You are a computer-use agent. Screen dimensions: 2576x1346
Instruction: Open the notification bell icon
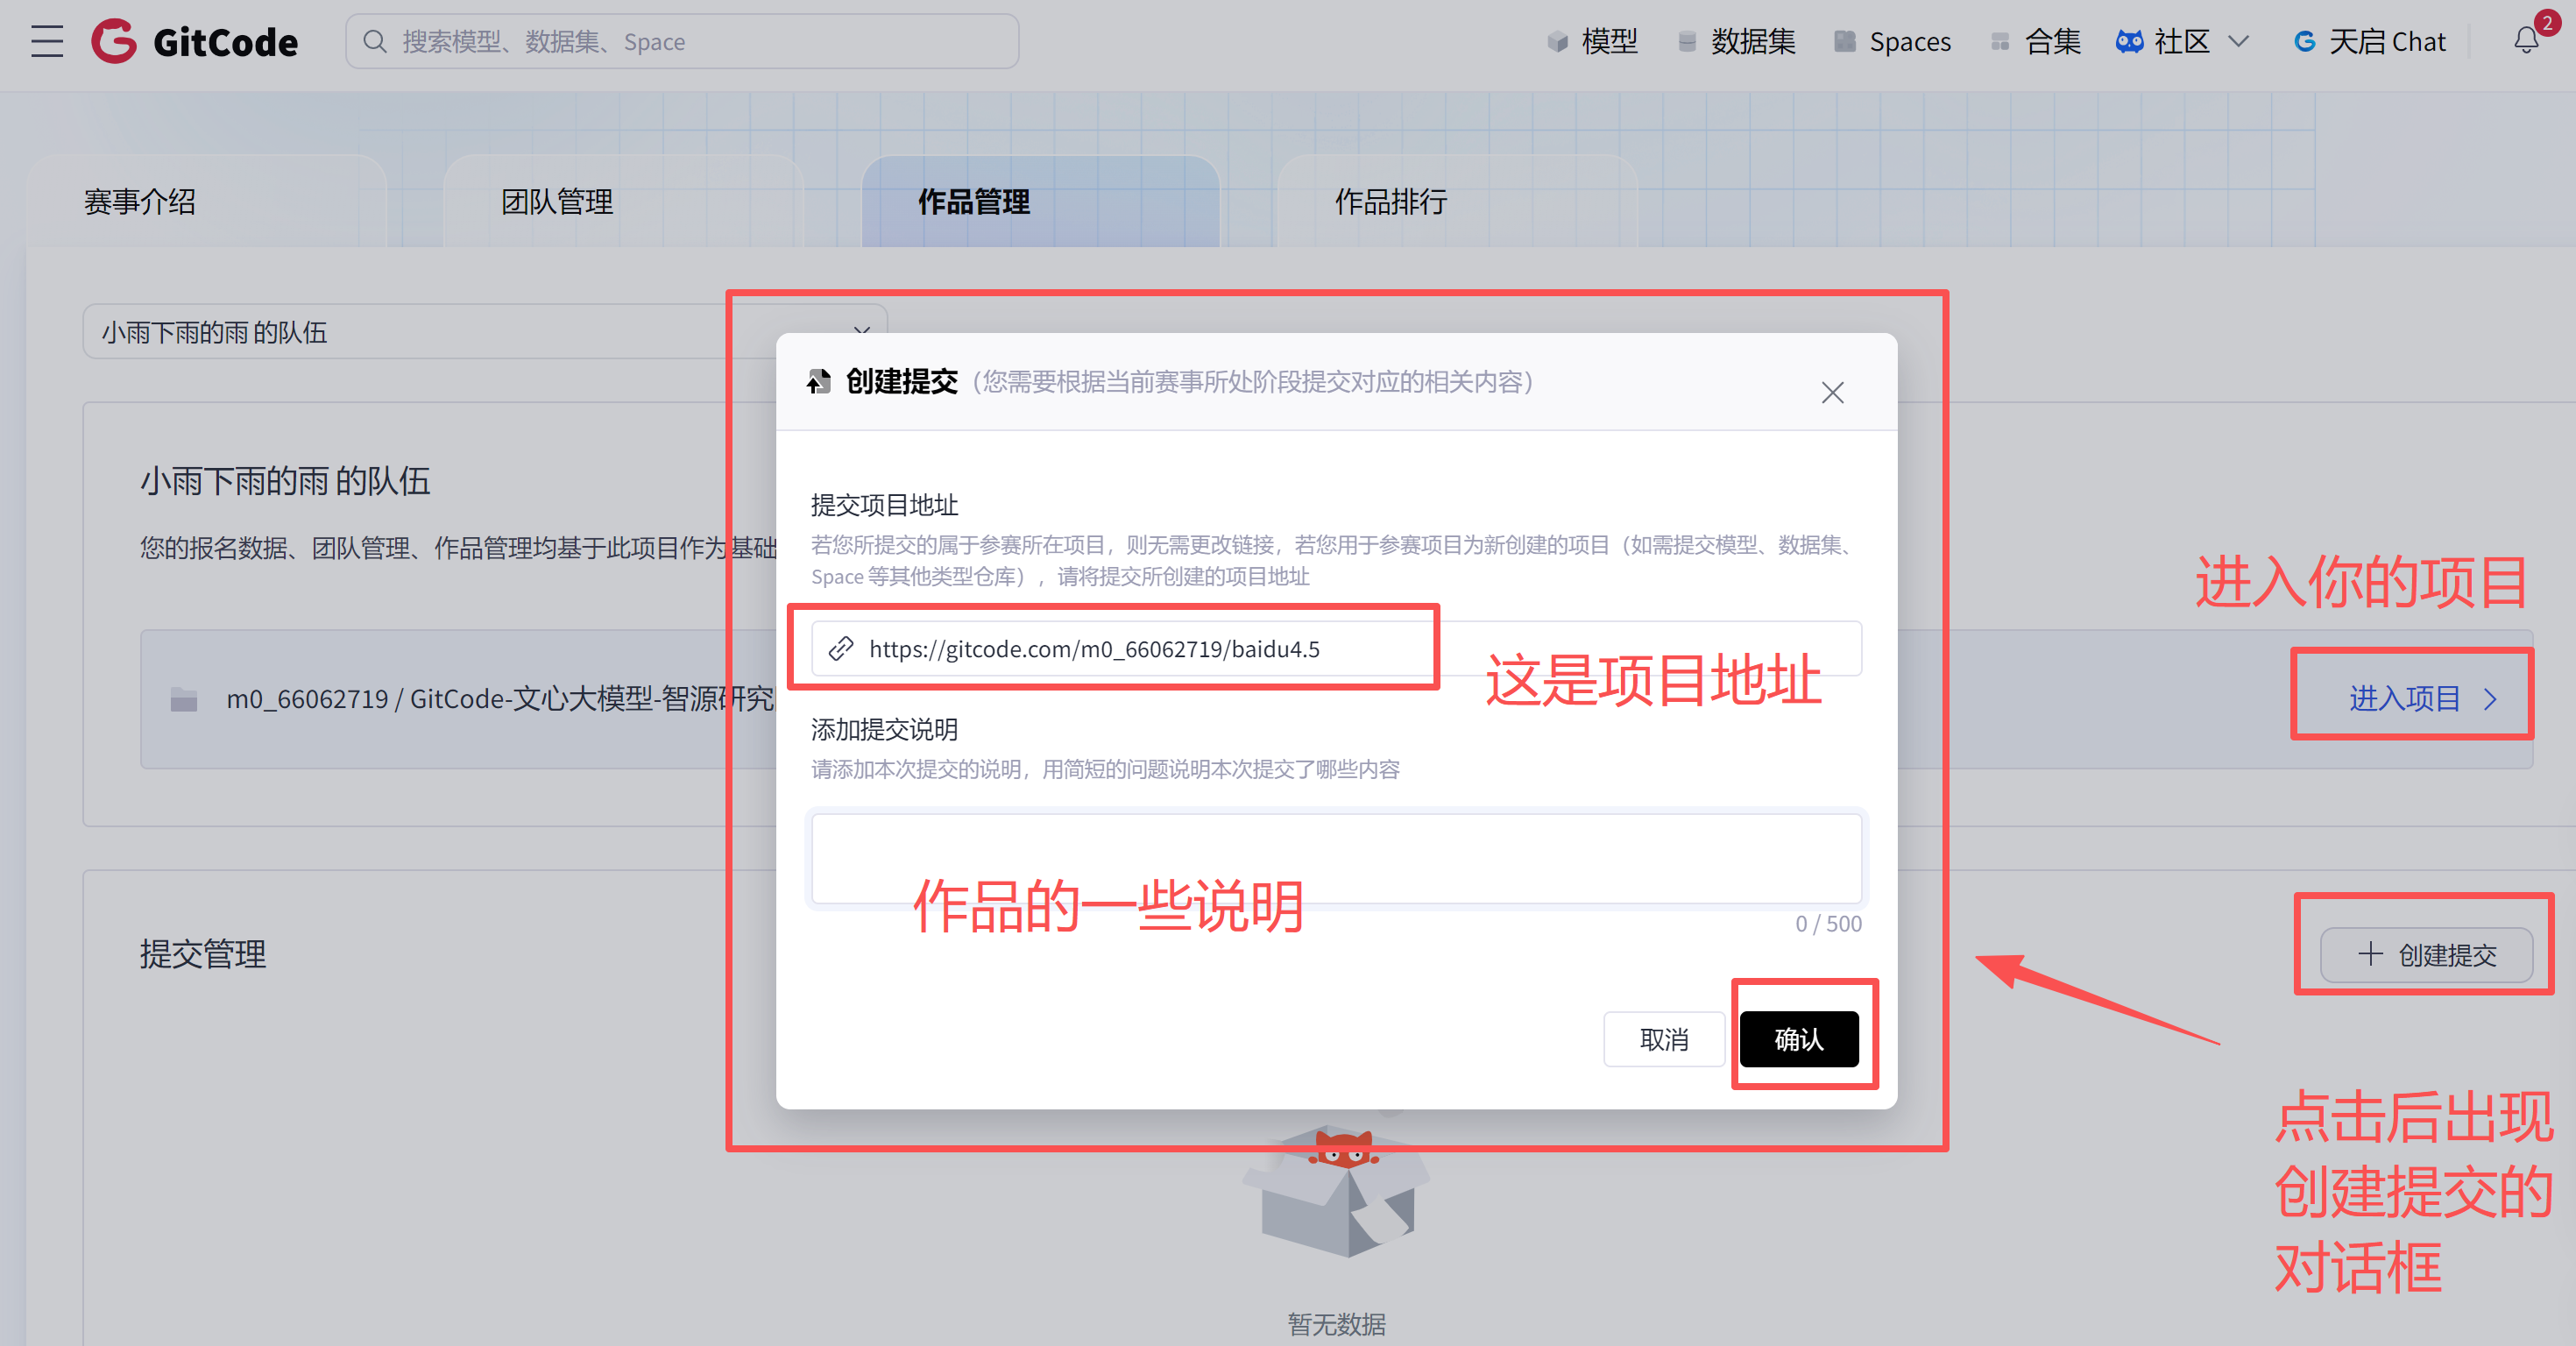pyautogui.click(x=2526, y=40)
